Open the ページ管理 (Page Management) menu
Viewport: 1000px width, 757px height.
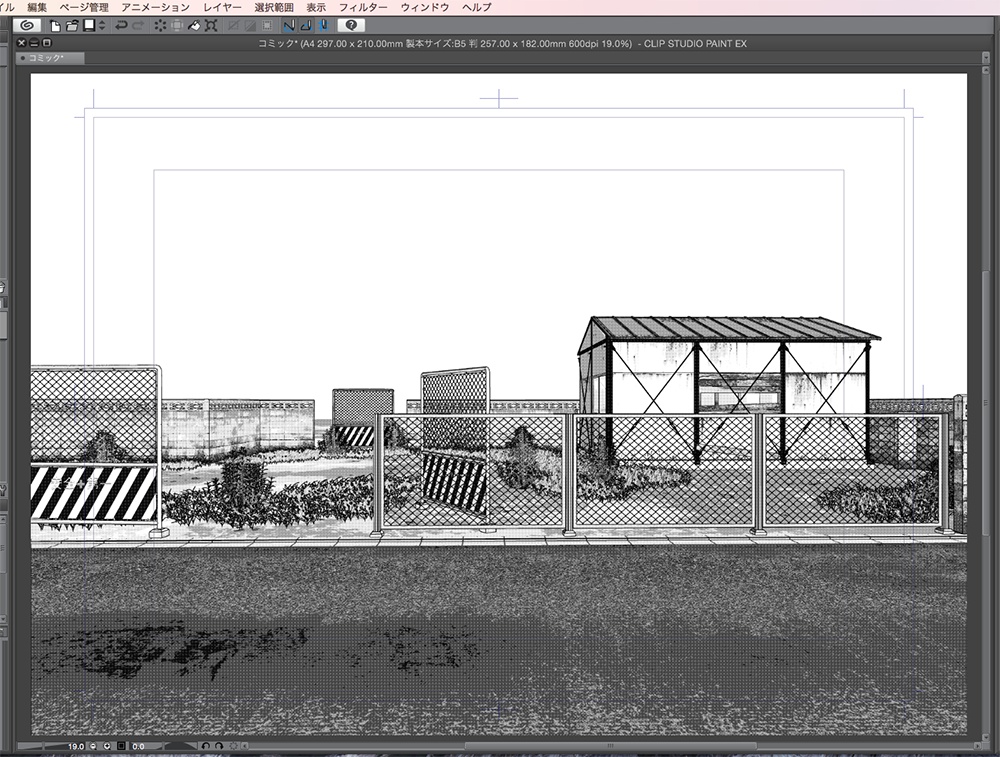[x=84, y=7]
